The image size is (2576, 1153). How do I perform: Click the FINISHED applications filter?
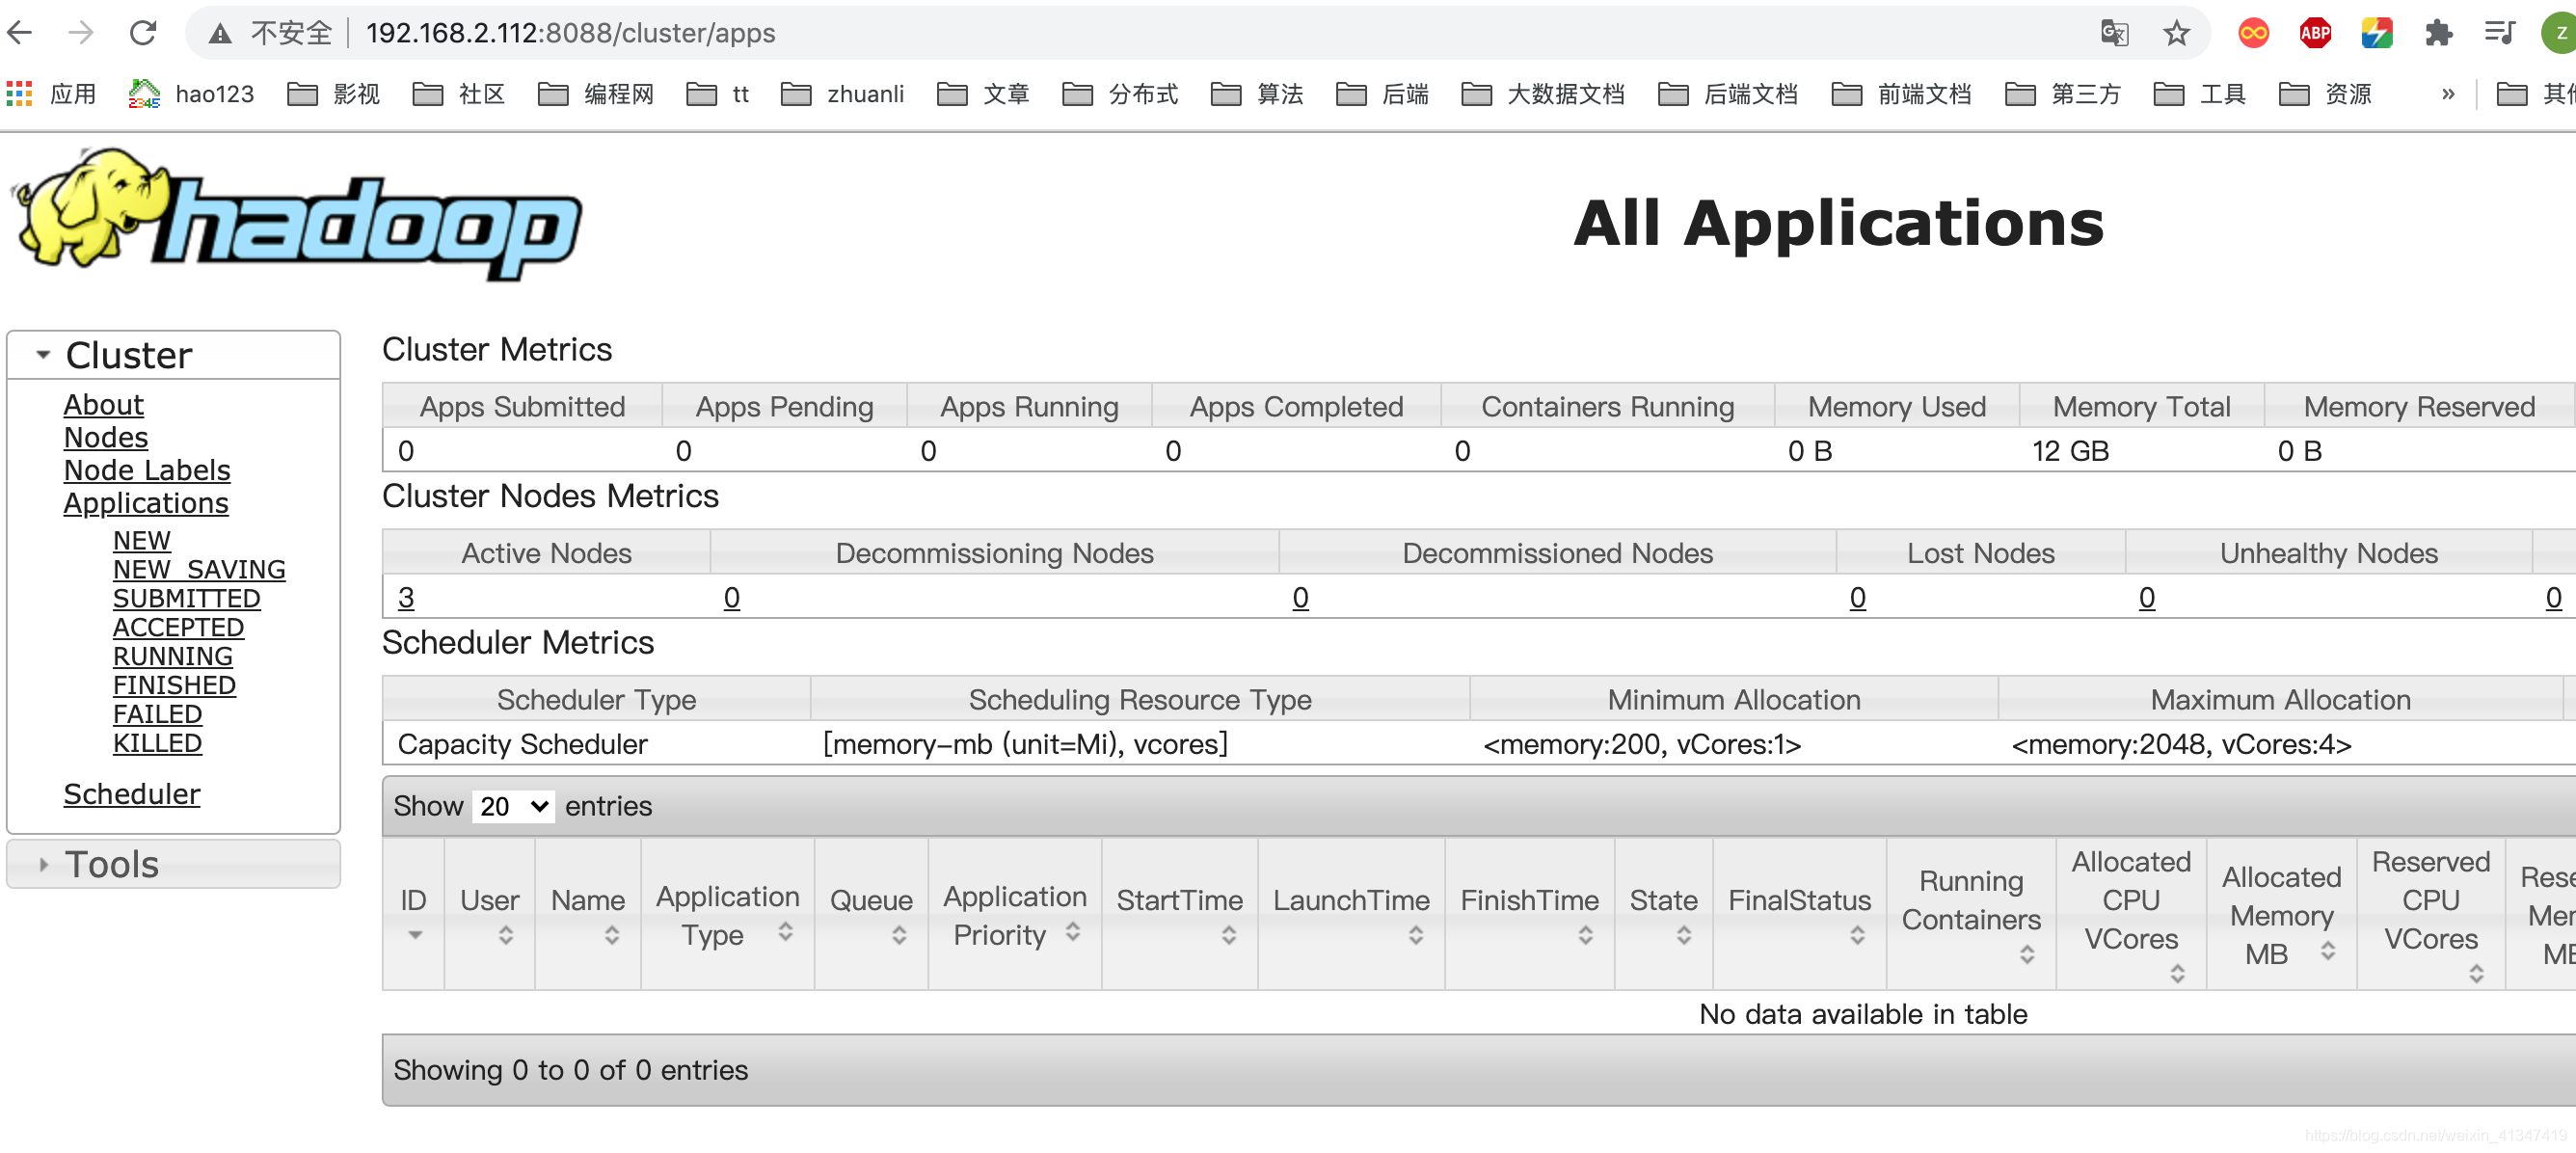tap(174, 684)
